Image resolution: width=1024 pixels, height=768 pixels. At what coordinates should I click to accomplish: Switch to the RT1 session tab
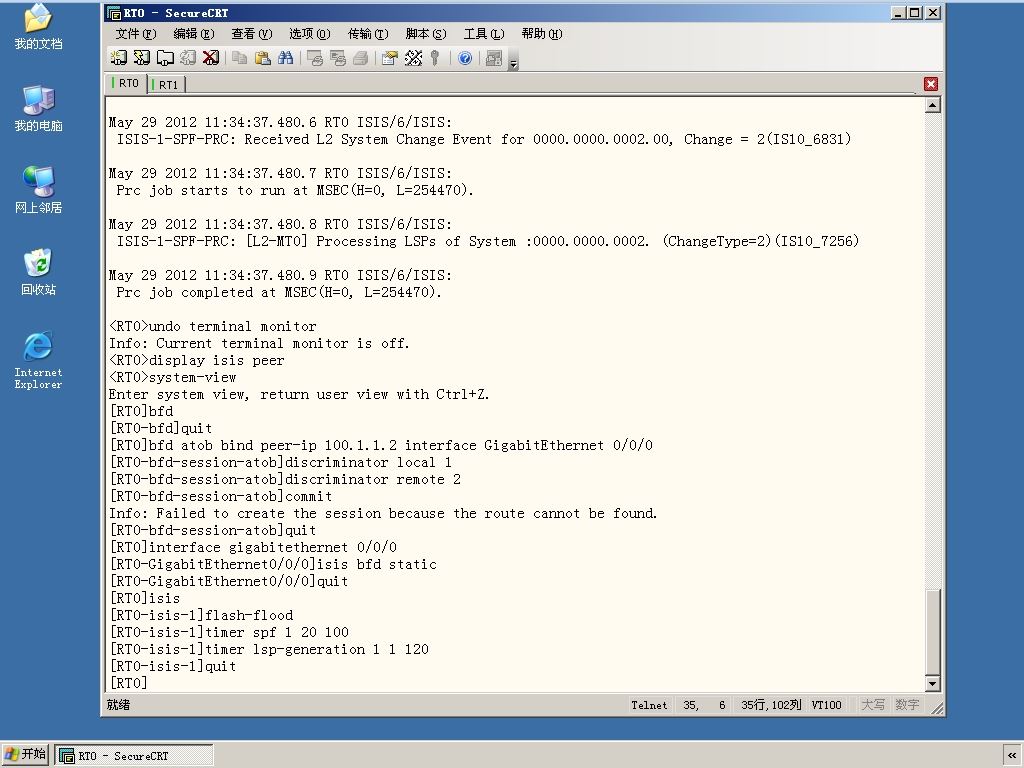pos(167,84)
